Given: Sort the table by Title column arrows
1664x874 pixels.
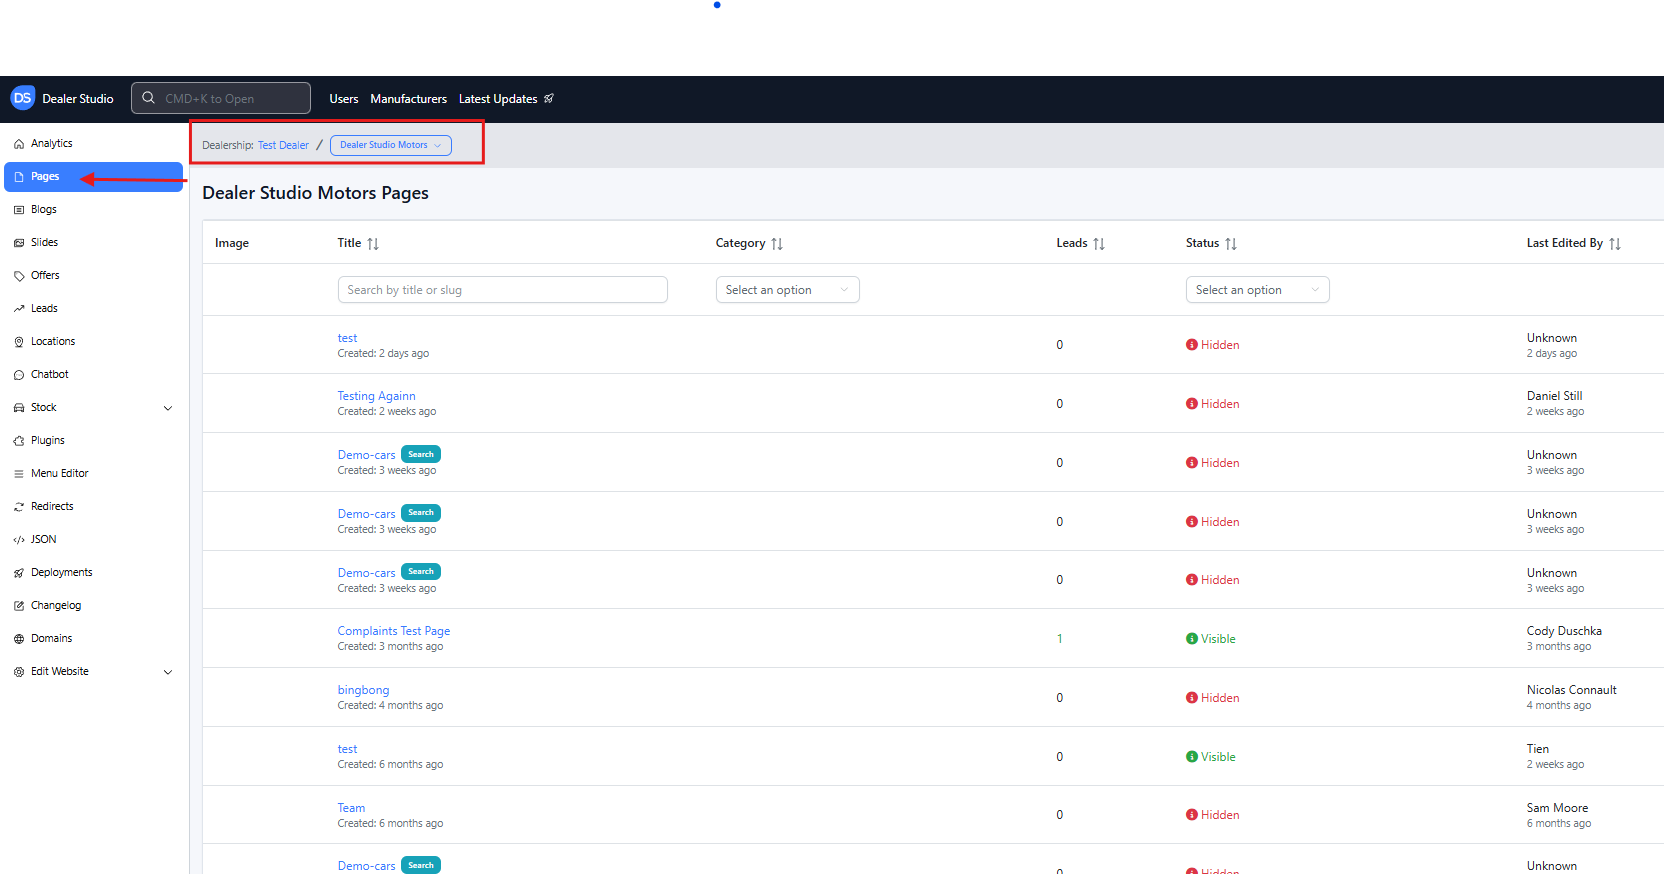Looking at the screenshot, I should tap(373, 244).
